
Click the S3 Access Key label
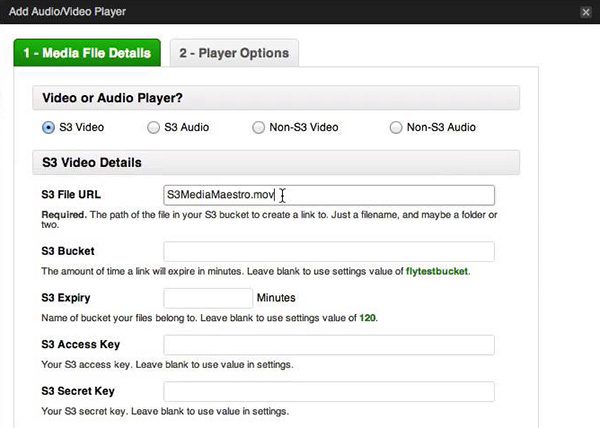(80, 345)
